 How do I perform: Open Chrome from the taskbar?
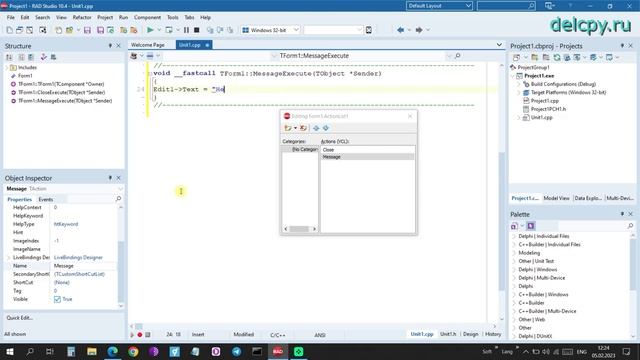click(x=133, y=351)
